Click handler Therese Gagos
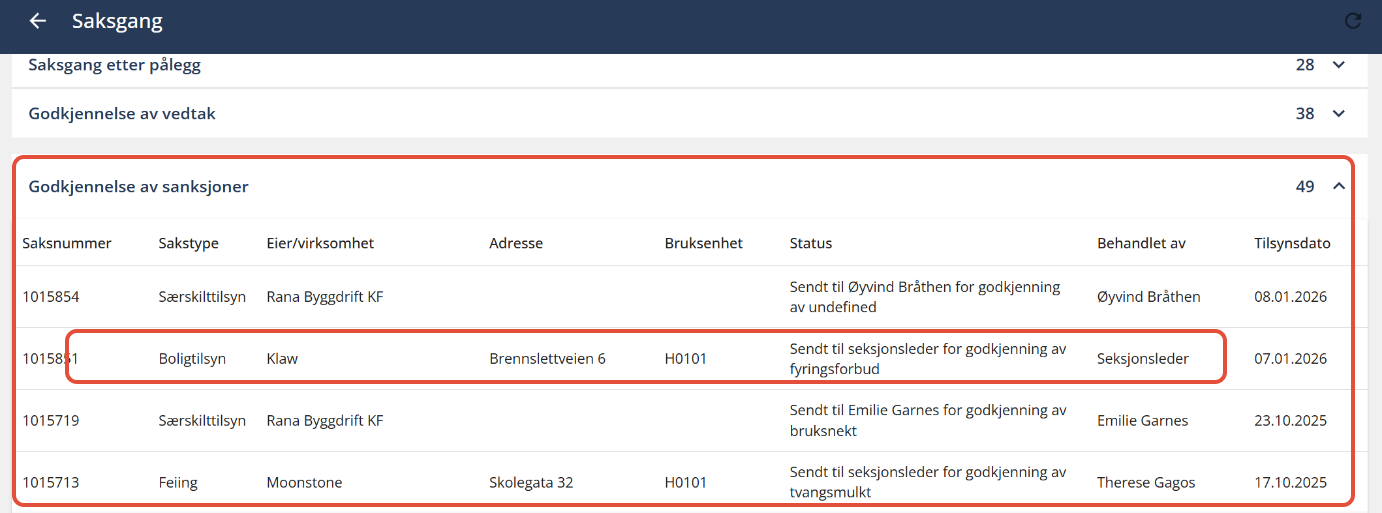Screen dimensions: 1382x513 click(1146, 483)
